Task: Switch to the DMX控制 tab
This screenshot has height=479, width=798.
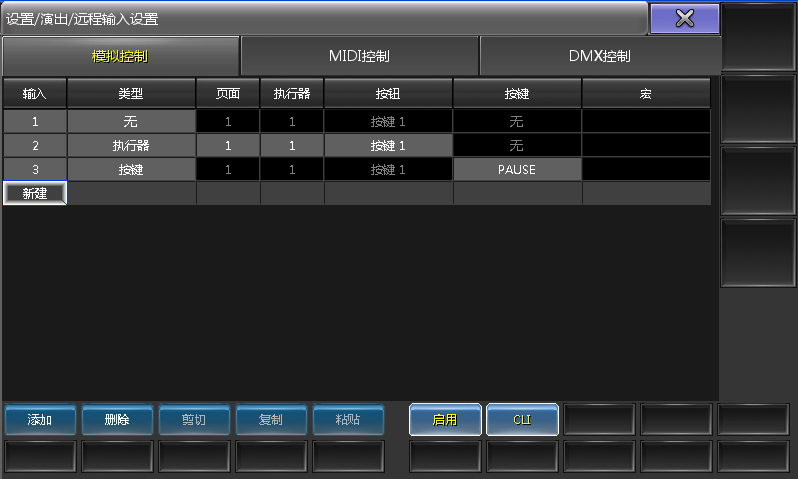Action: coord(599,56)
